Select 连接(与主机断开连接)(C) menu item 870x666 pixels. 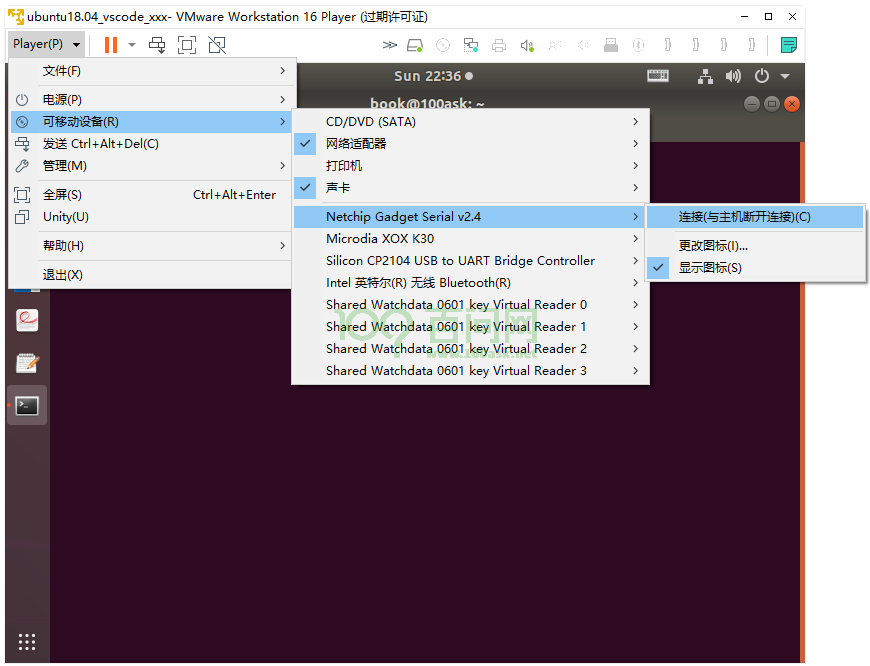coord(755,217)
